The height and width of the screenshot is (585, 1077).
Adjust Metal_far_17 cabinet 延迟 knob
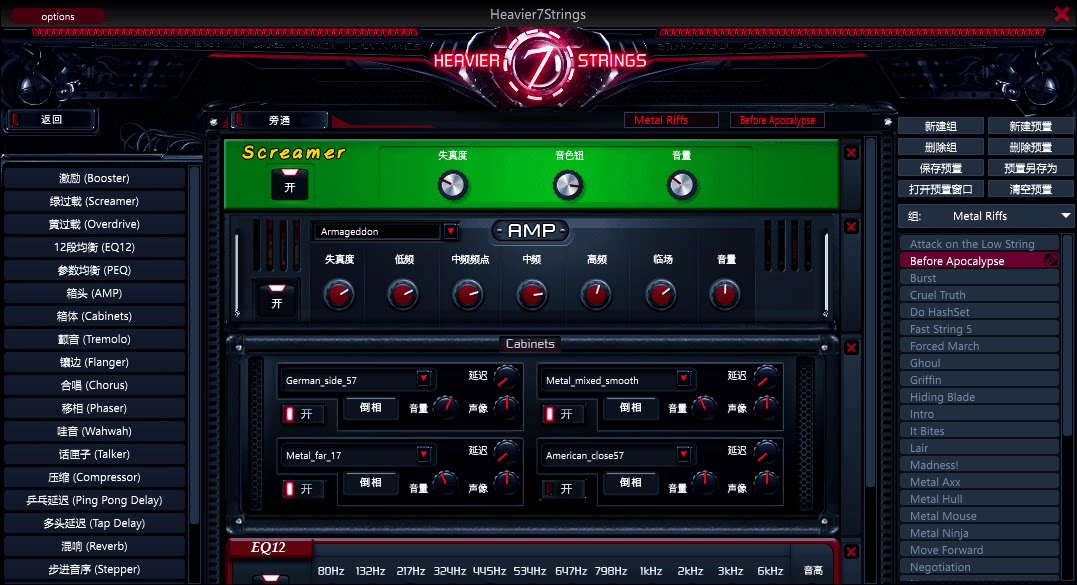[x=506, y=451]
